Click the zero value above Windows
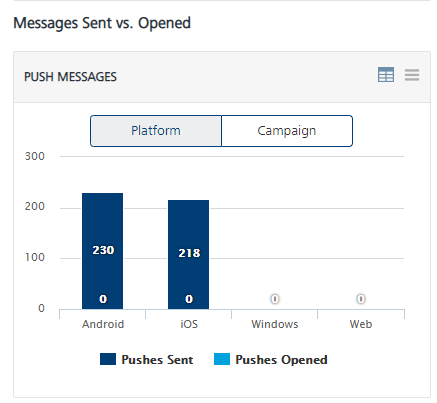The height and width of the screenshot is (403, 437). coord(275,299)
